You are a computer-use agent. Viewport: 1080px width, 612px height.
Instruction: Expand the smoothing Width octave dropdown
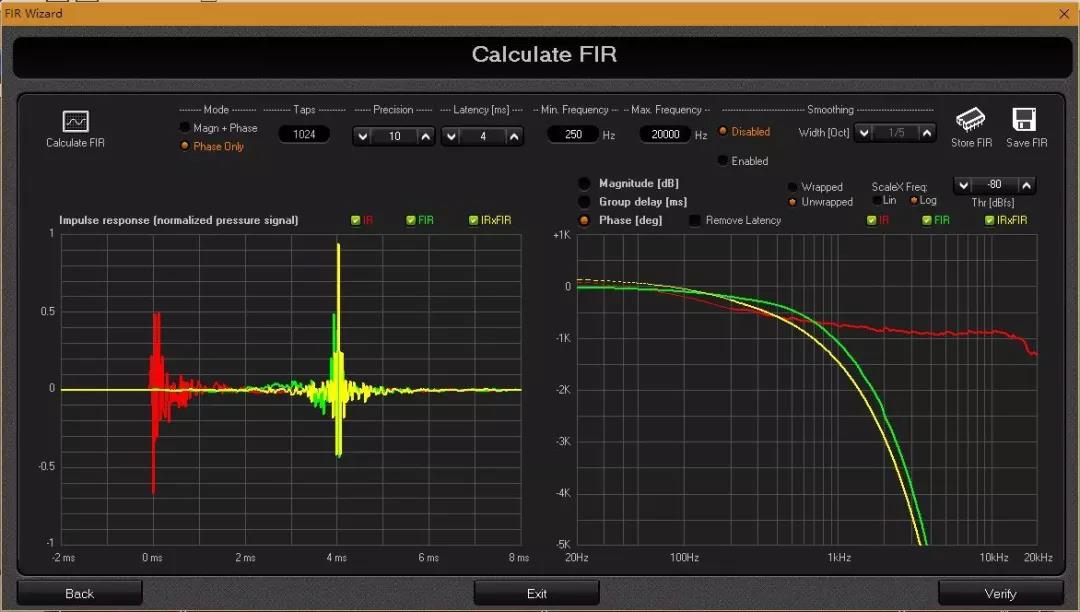(x=864, y=133)
